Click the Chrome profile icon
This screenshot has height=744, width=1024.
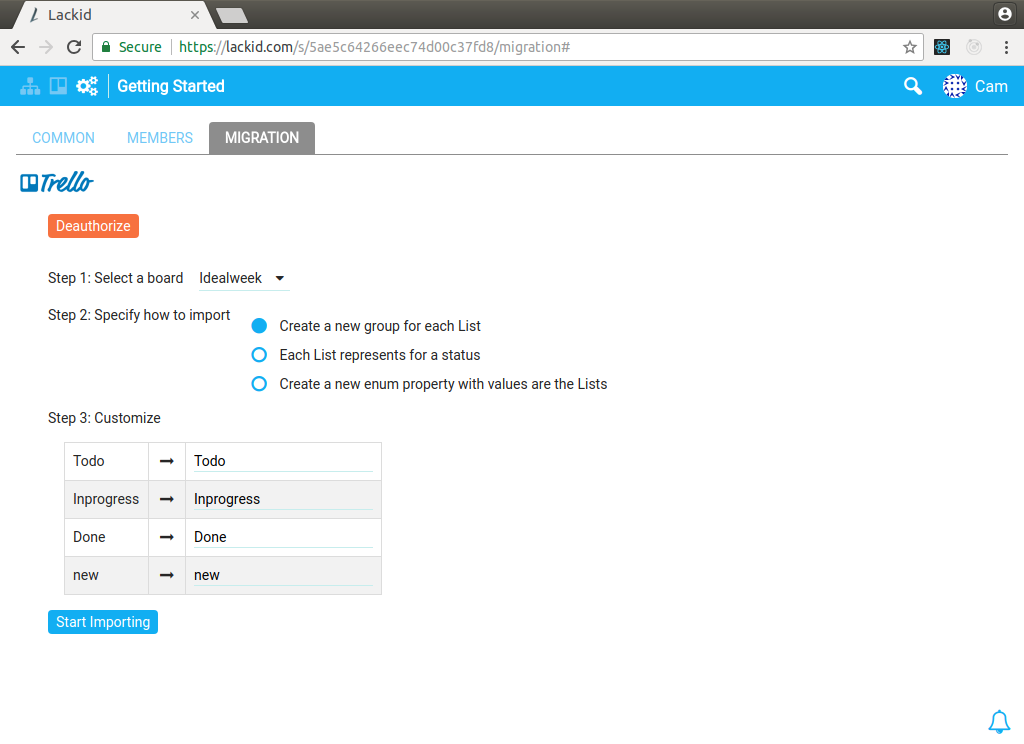(x=1005, y=14)
